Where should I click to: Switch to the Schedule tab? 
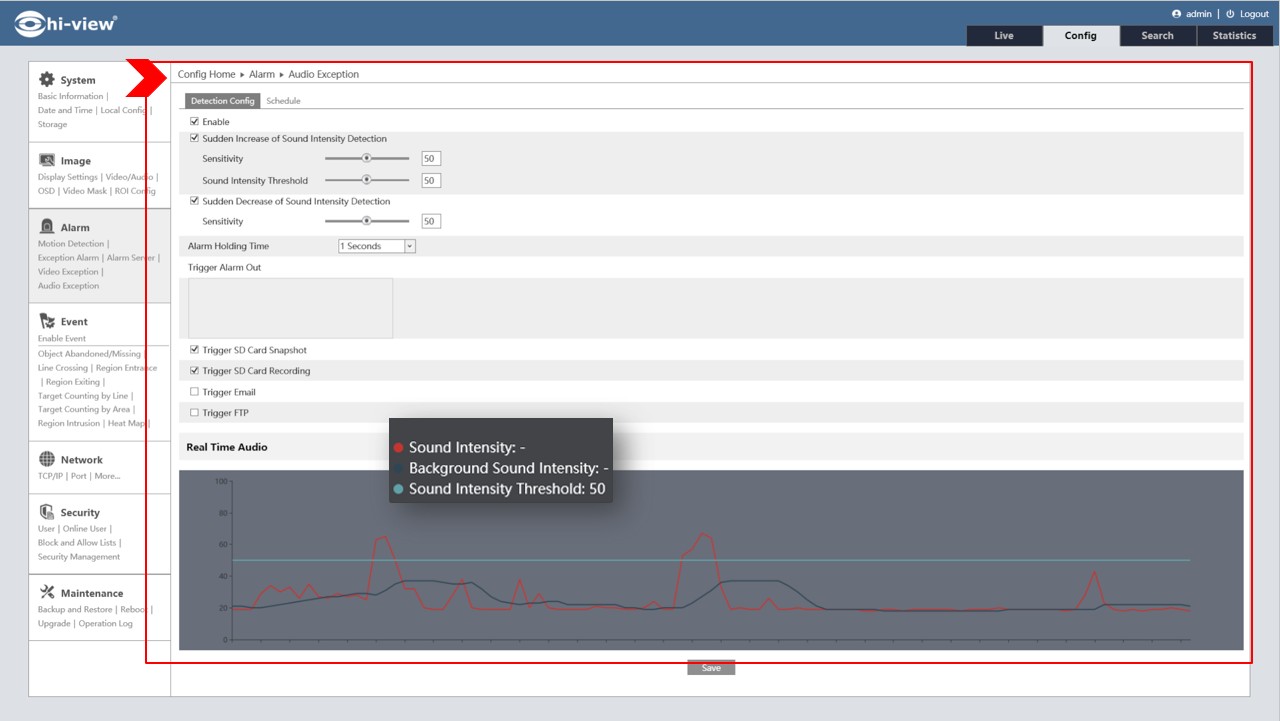(x=283, y=101)
